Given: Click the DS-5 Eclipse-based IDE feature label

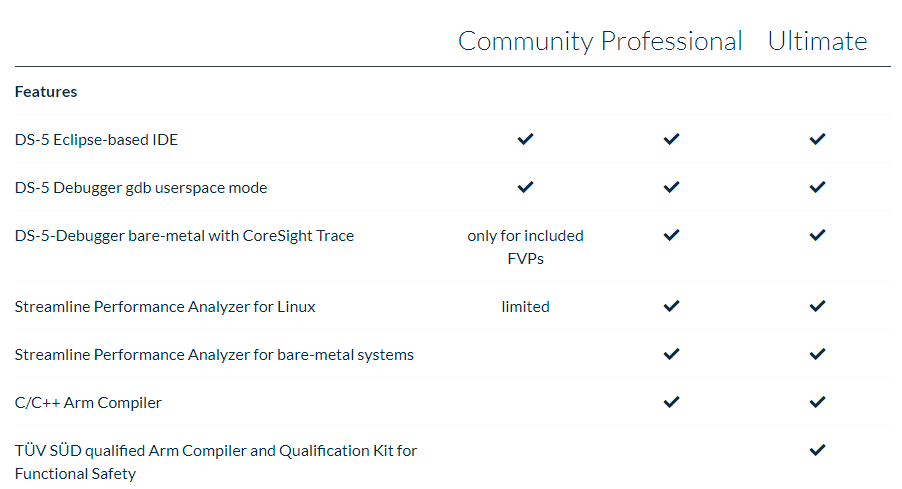Looking at the screenshot, I should pyautogui.click(x=96, y=140).
